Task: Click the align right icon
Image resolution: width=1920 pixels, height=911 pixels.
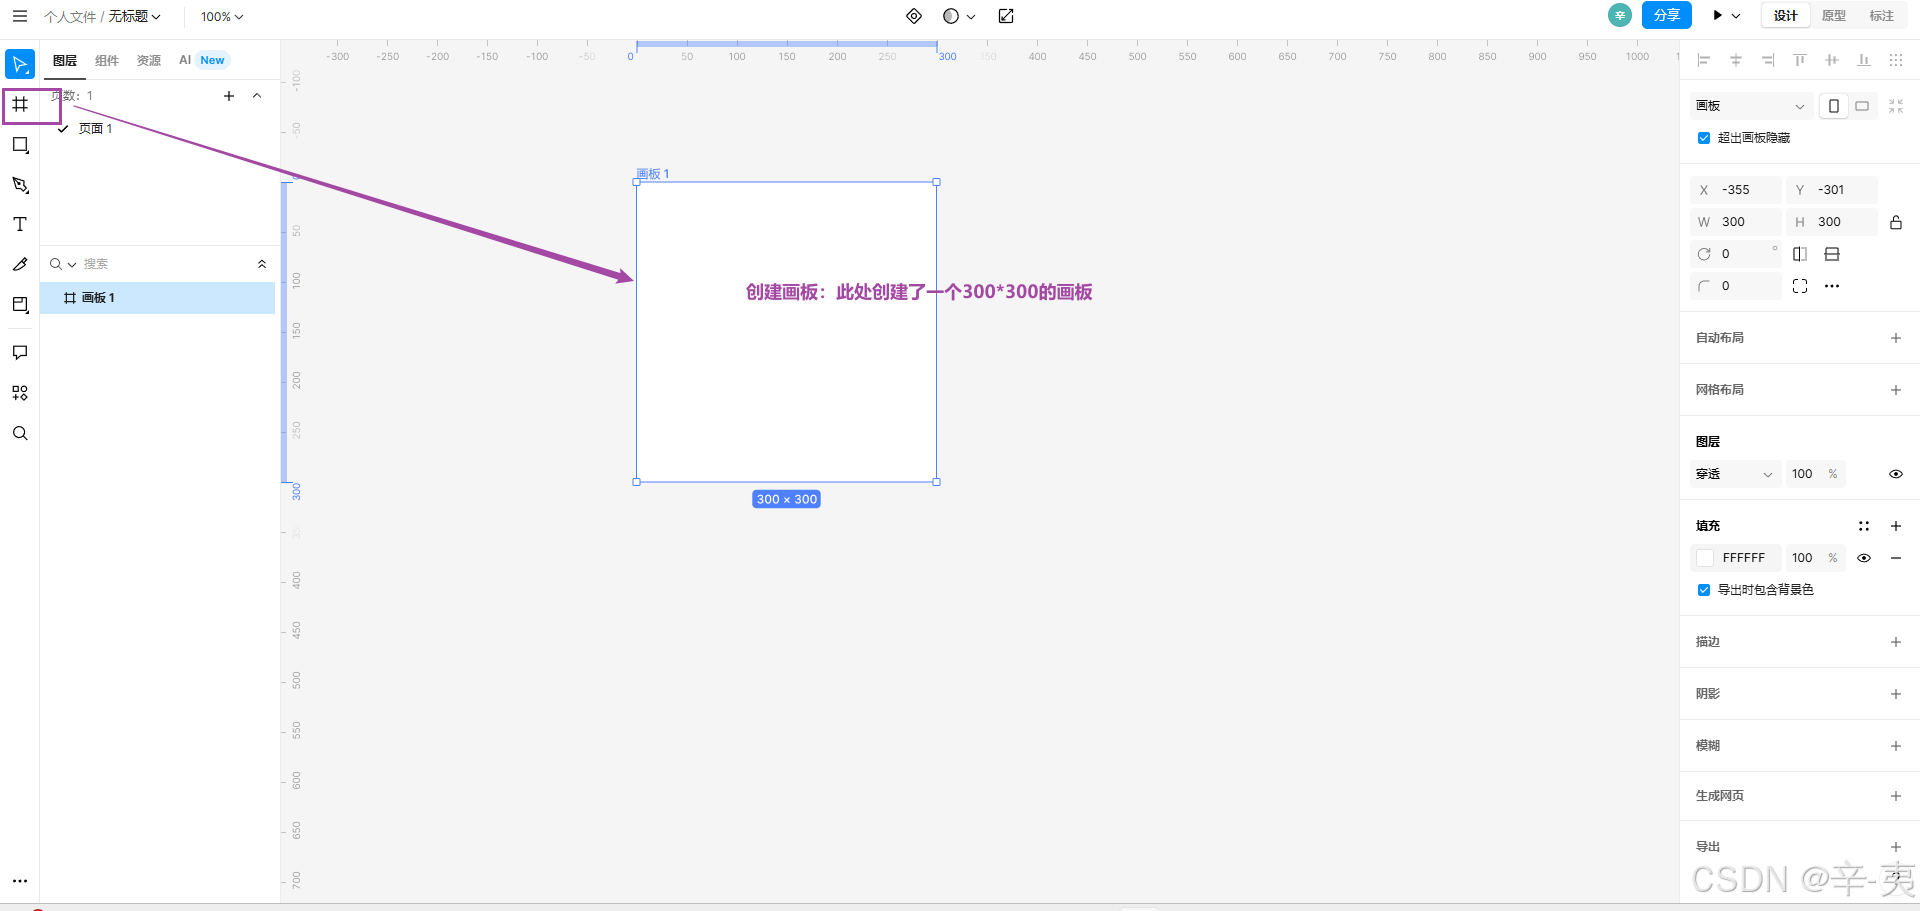Action: pos(1768,60)
